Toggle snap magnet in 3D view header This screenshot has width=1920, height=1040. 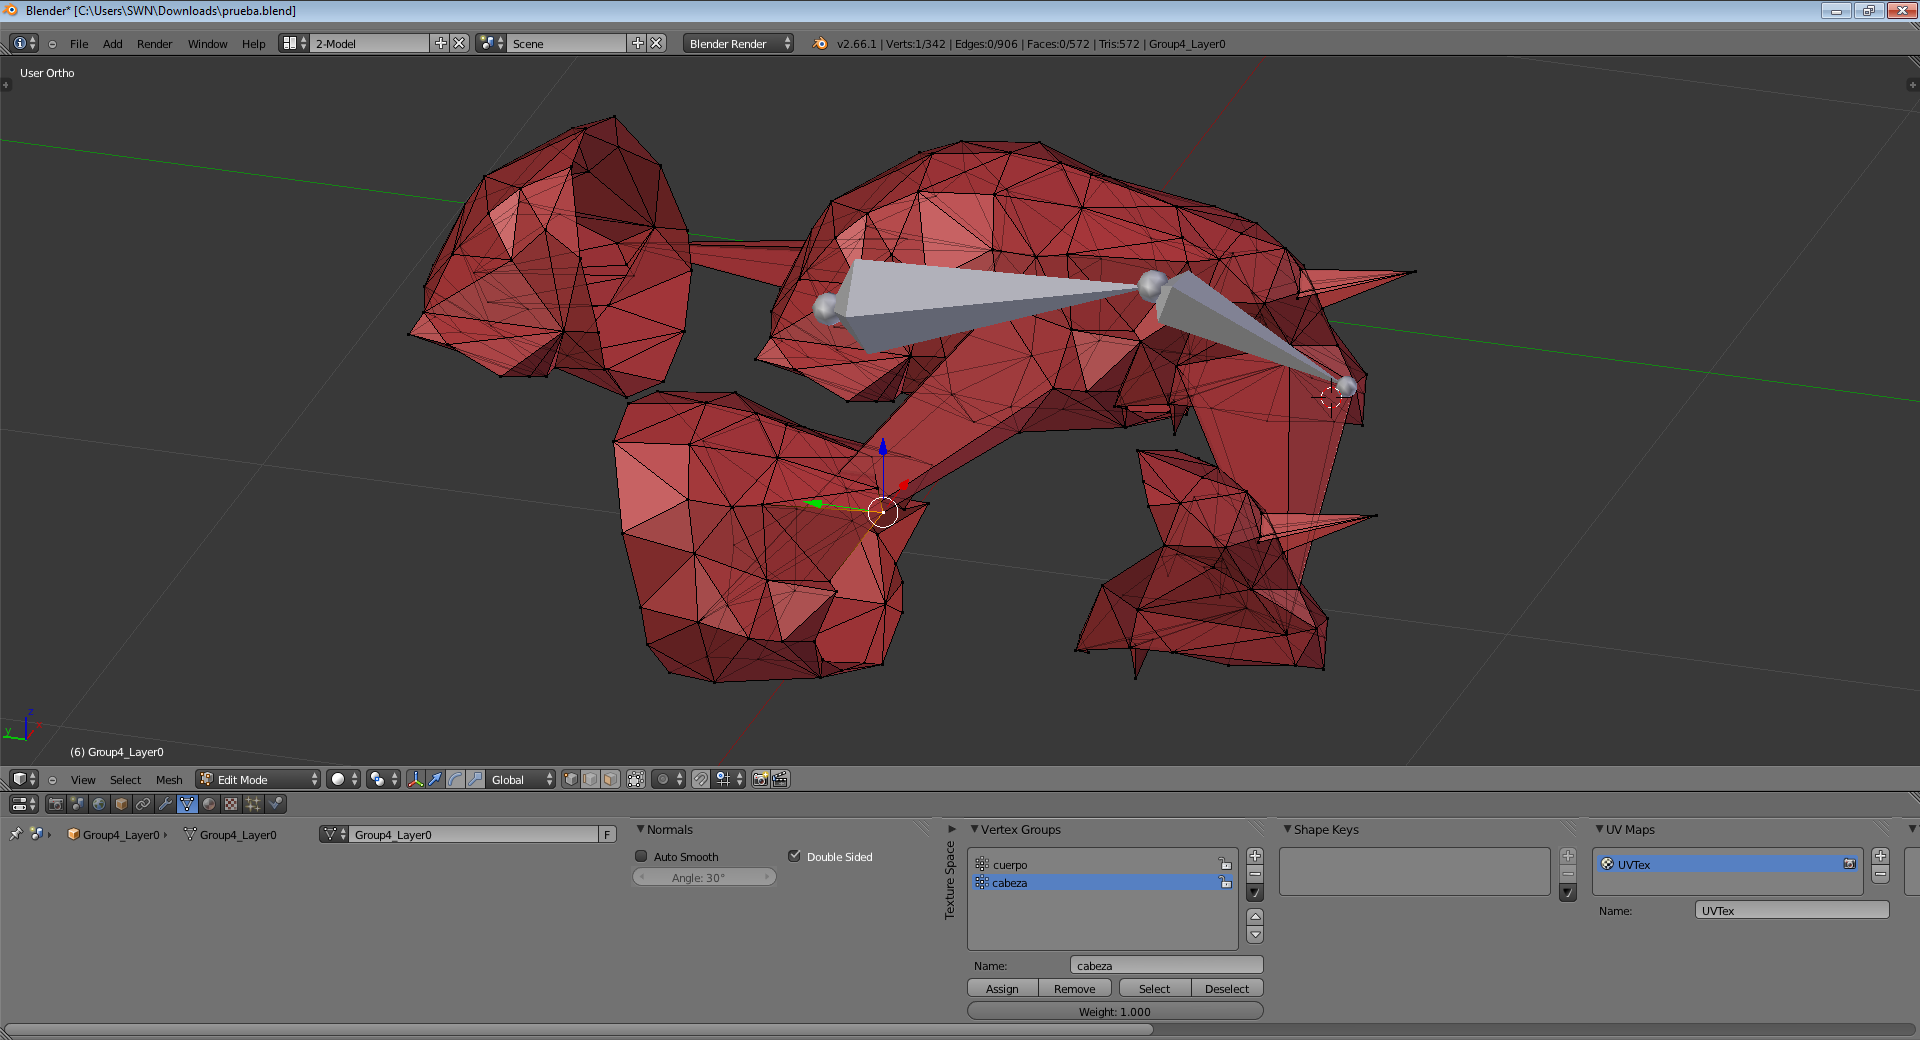(x=701, y=779)
